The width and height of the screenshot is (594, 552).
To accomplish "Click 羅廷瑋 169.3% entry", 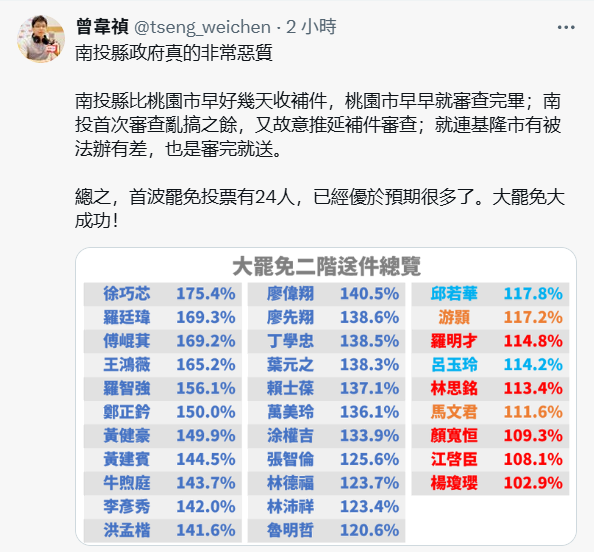I will 163,317.
